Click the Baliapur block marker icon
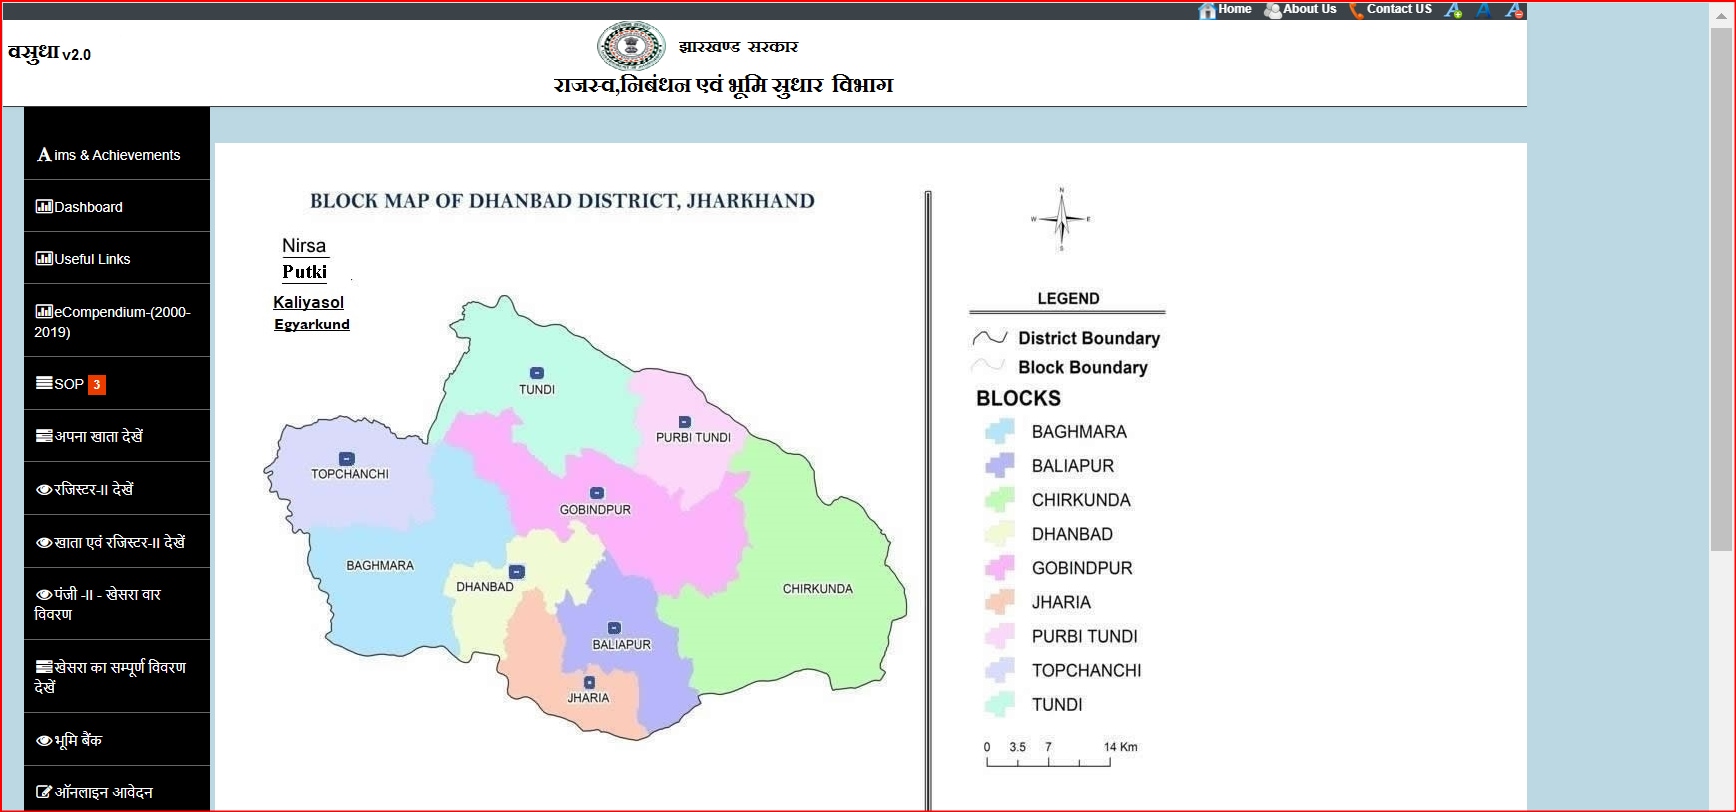Viewport: 1736px width, 812px height. point(614,628)
